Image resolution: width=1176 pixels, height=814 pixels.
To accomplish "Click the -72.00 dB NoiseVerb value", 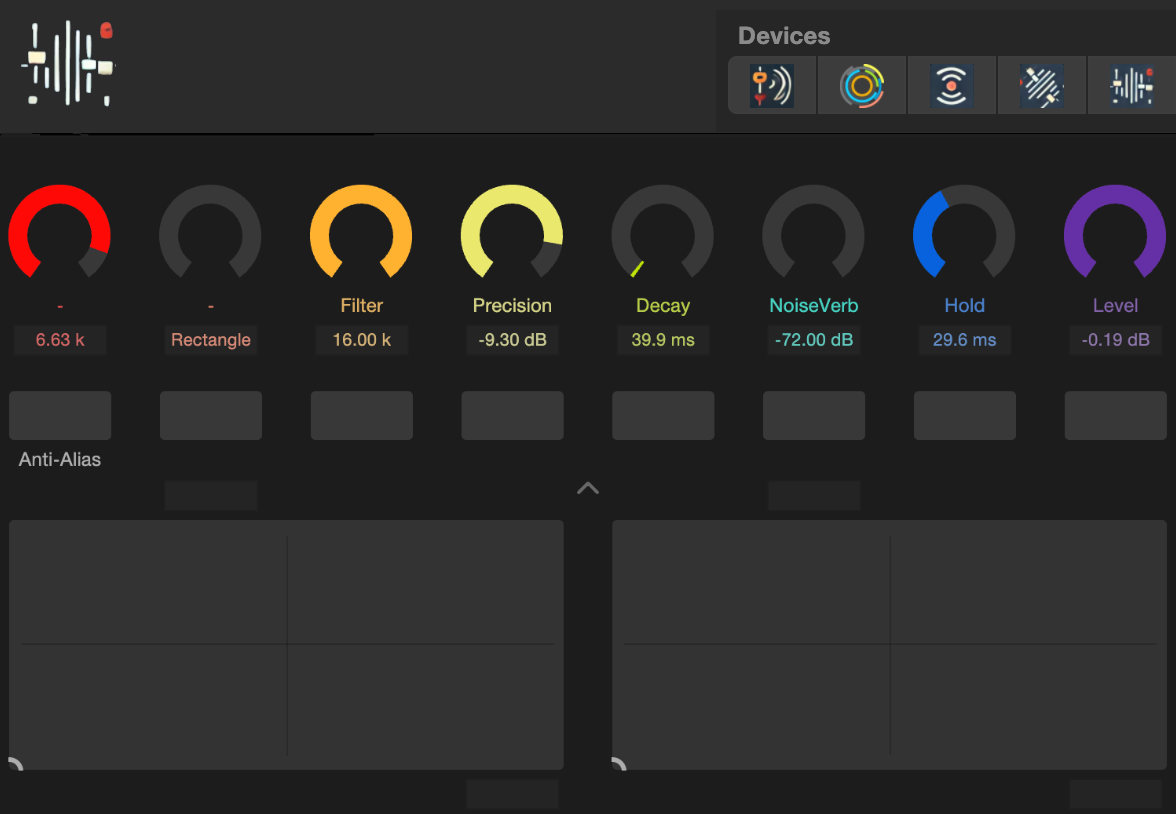I will tap(814, 340).
